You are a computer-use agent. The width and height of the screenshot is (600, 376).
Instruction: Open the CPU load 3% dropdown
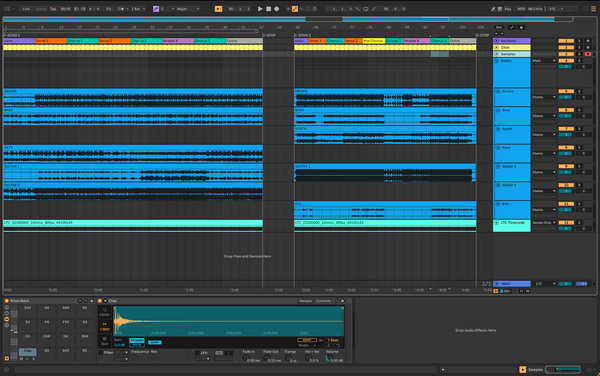pos(556,9)
